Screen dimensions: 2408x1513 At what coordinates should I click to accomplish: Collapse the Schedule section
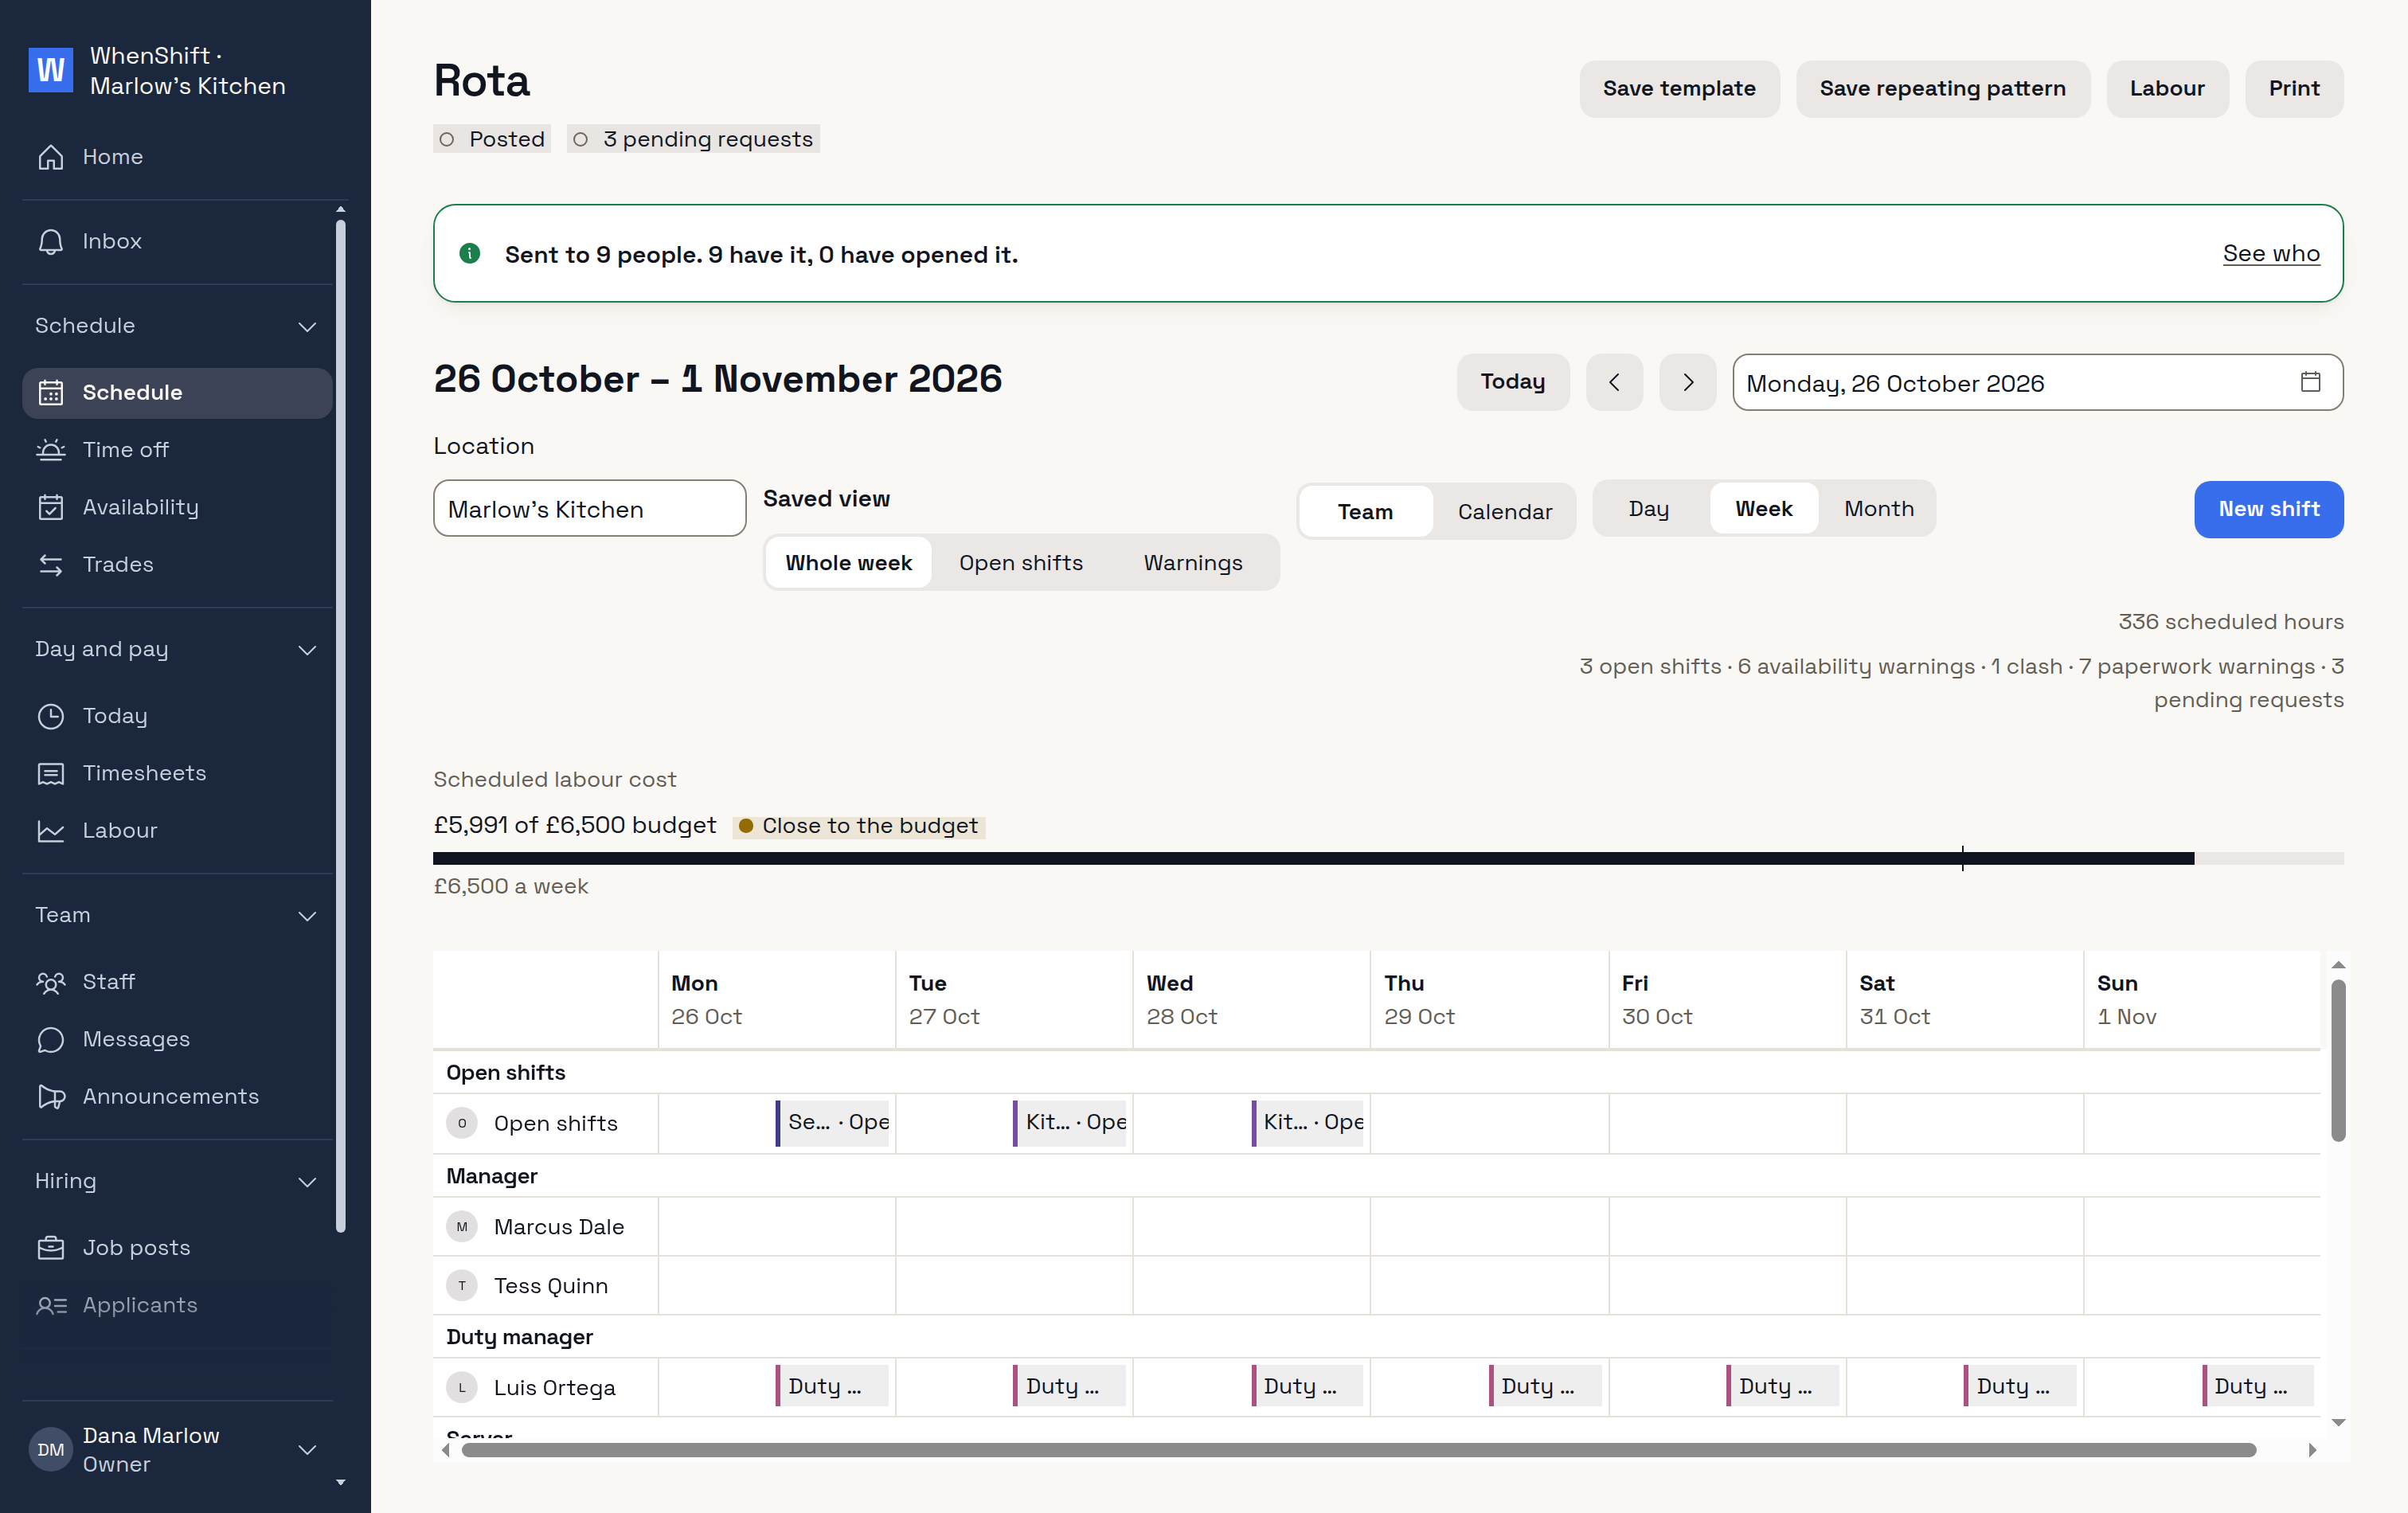178,326
